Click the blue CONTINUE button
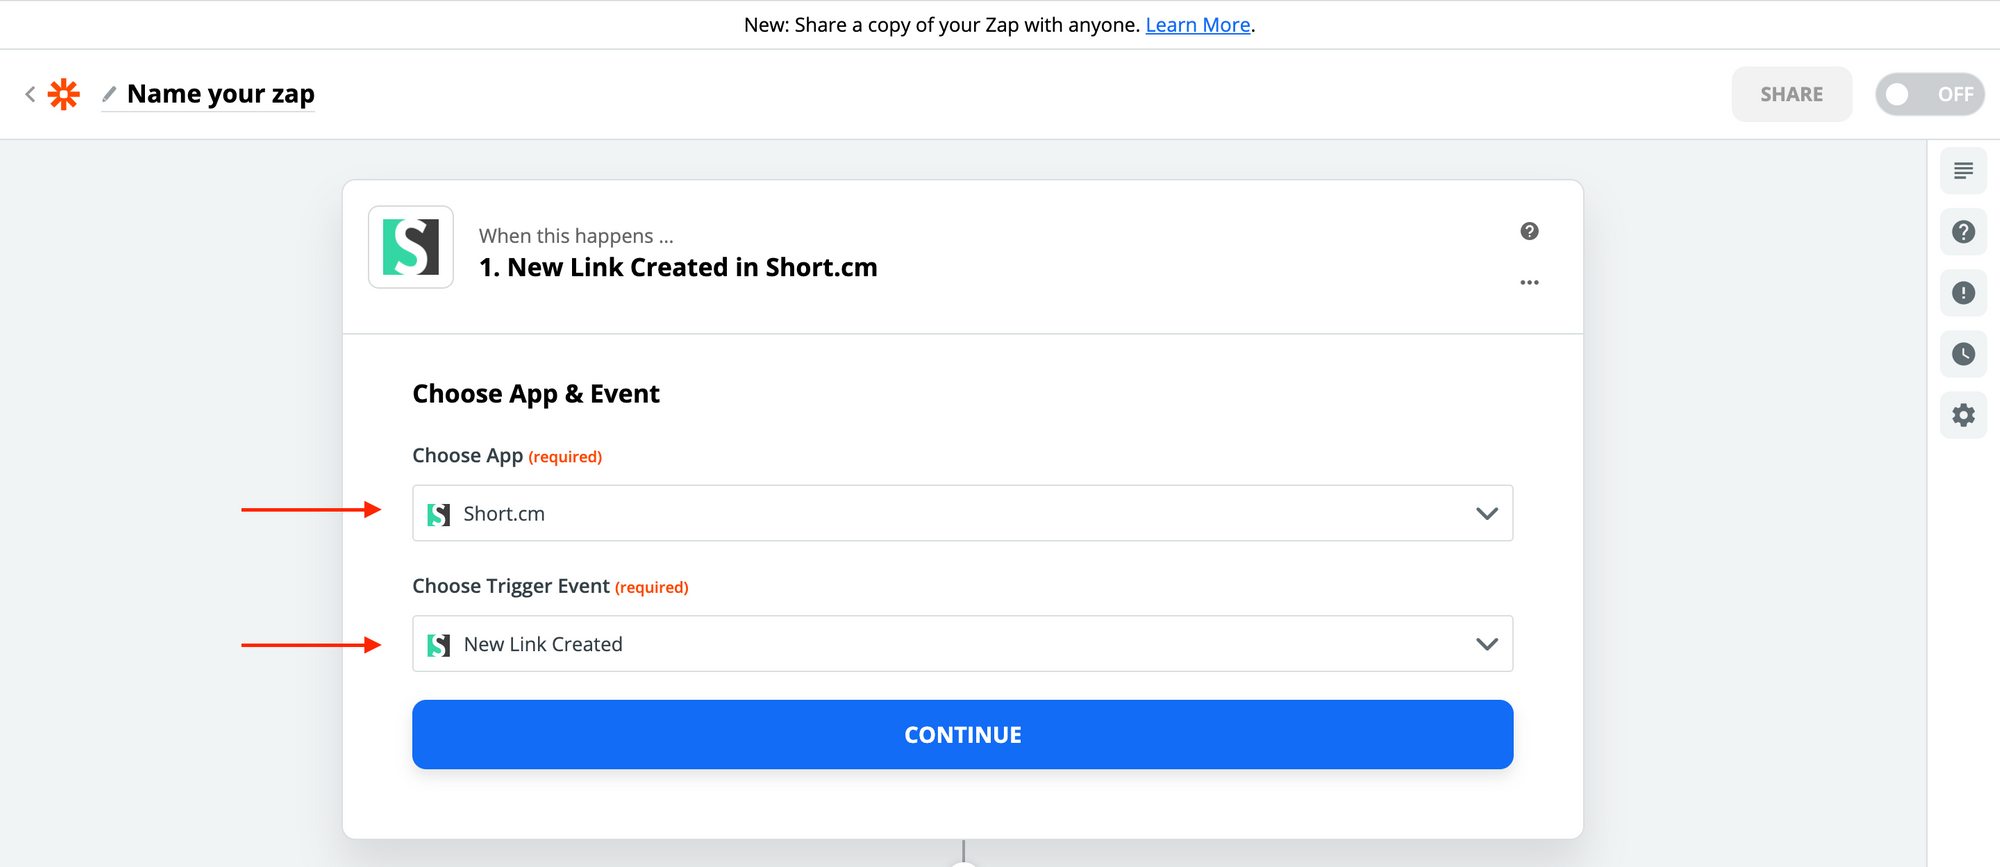The height and width of the screenshot is (867, 2000). pos(962,734)
